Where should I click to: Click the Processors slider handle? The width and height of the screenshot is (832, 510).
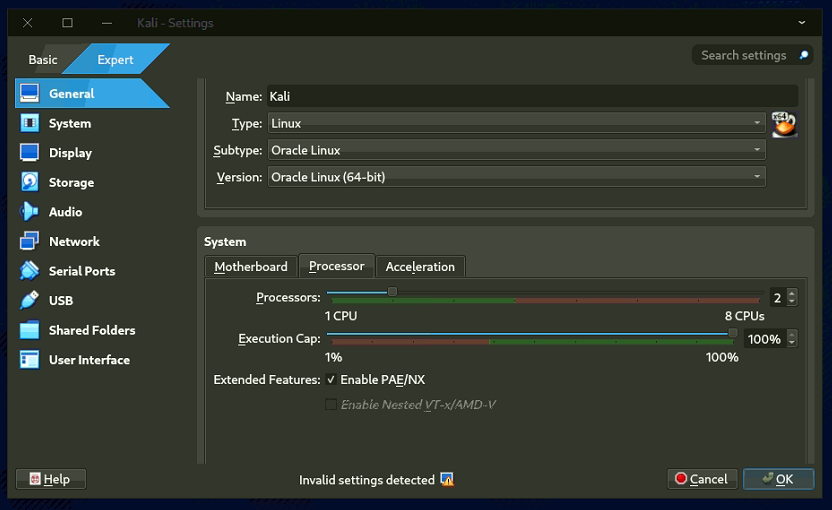point(392,292)
